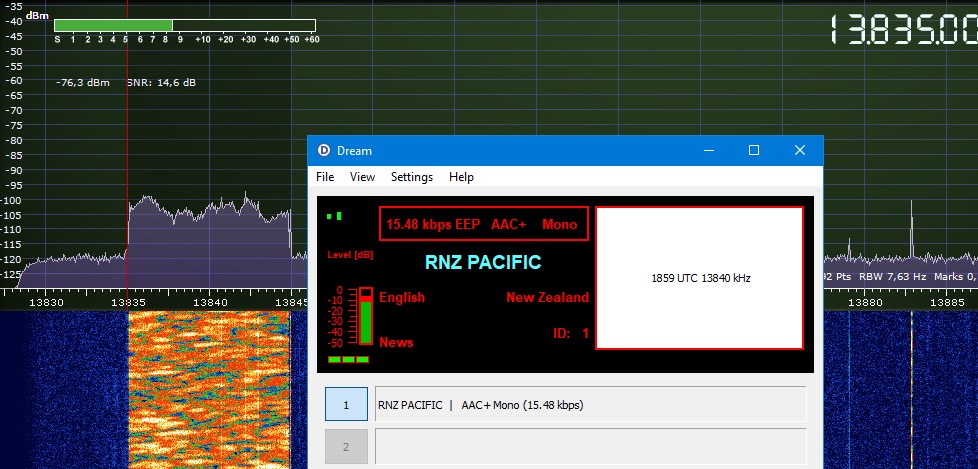Click the New Zealand country label
The height and width of the screenshot is (469, 978).
point(548,297)
